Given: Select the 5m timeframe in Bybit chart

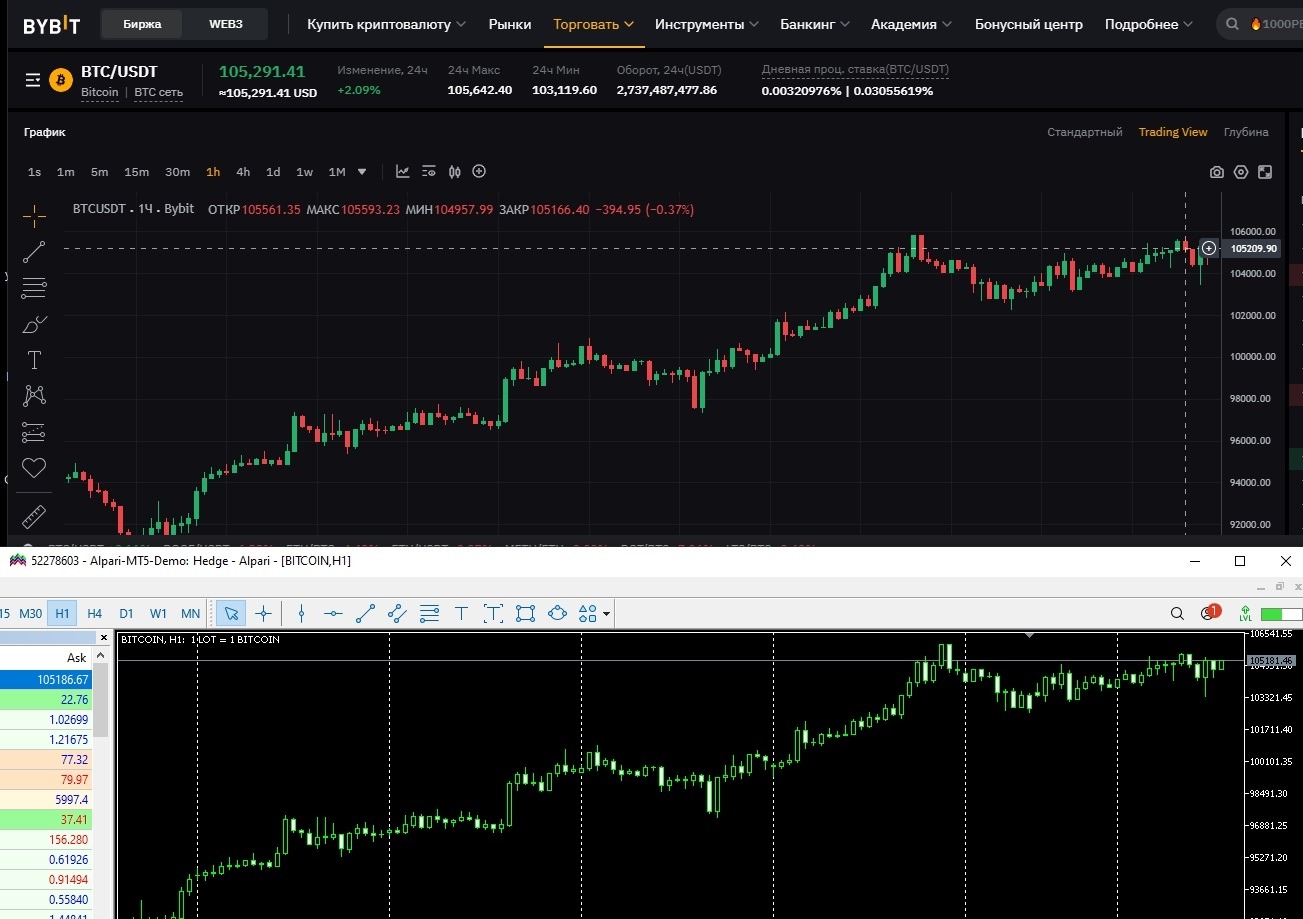Looking at the screenshot, I should pyautogui.click(x=99, y=172).
